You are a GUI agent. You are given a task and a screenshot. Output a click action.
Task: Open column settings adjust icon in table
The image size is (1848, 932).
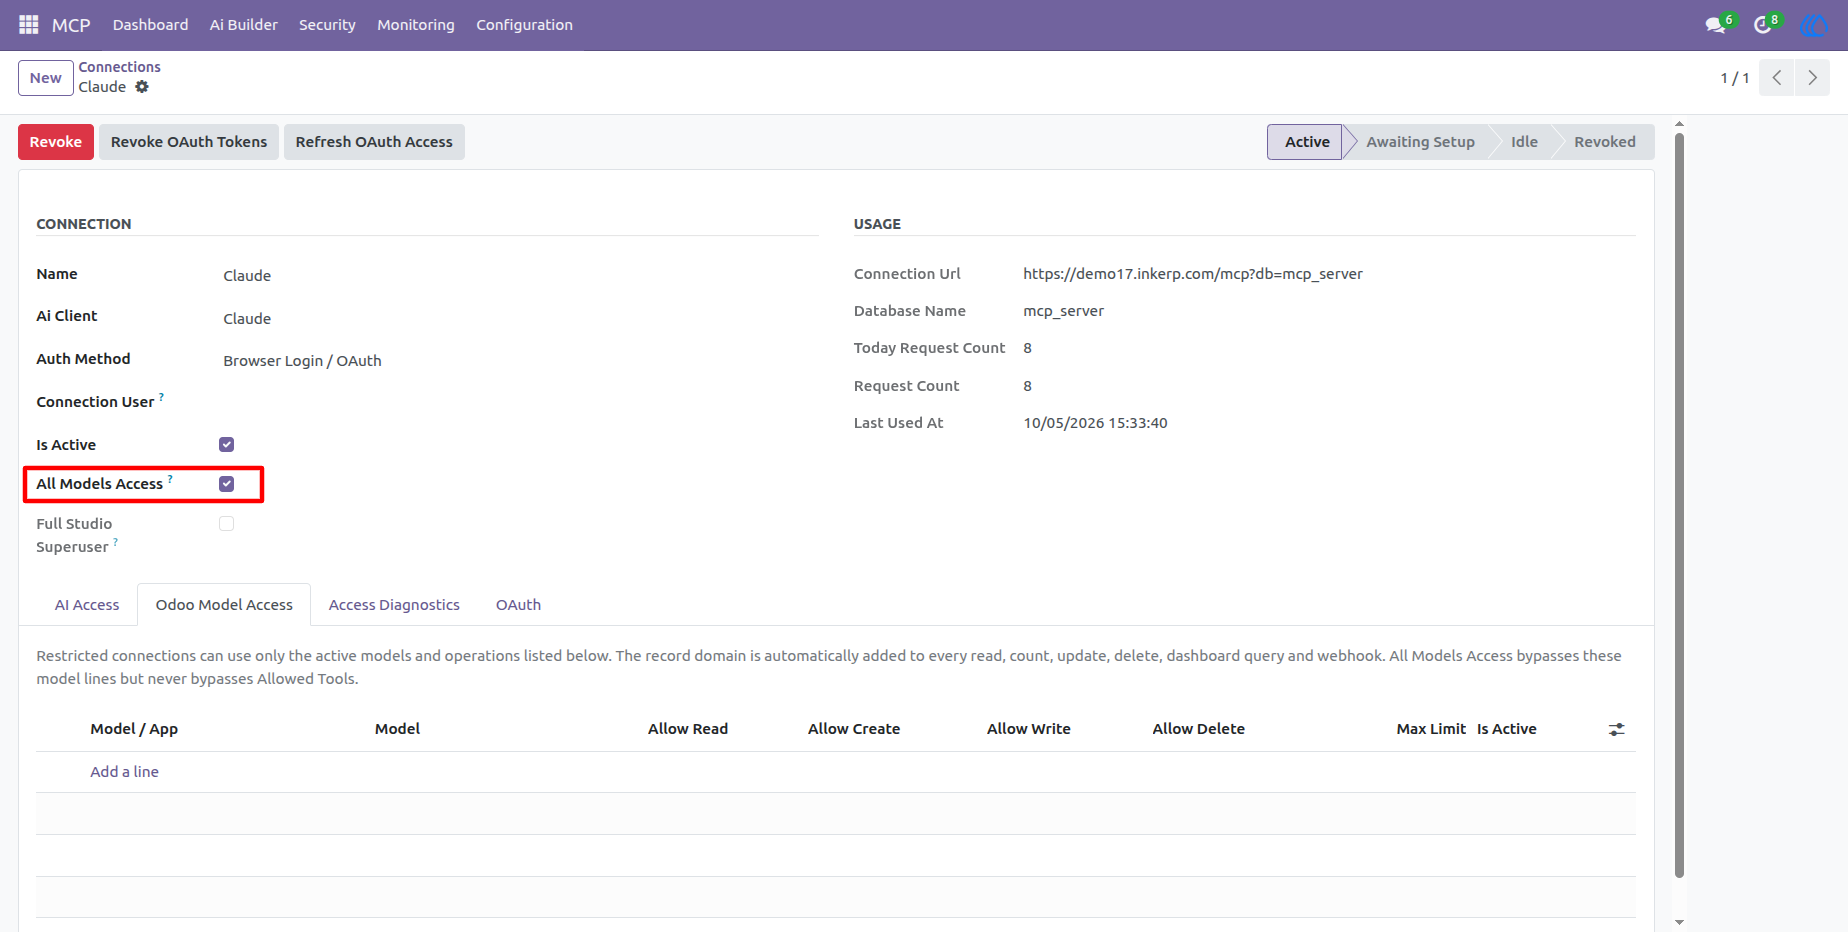point(1616,730)
